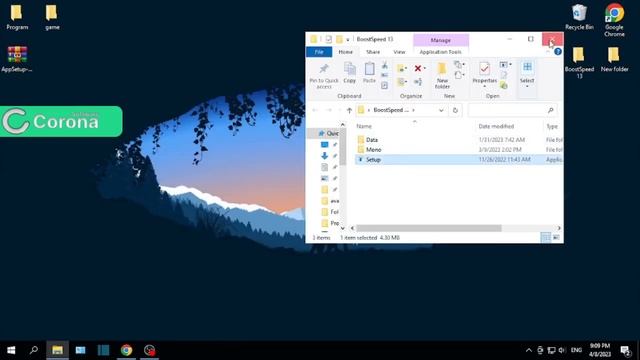Select the Program folder on desktop
The width and height of the screenshot is (640, 360).
pos(17,17)
